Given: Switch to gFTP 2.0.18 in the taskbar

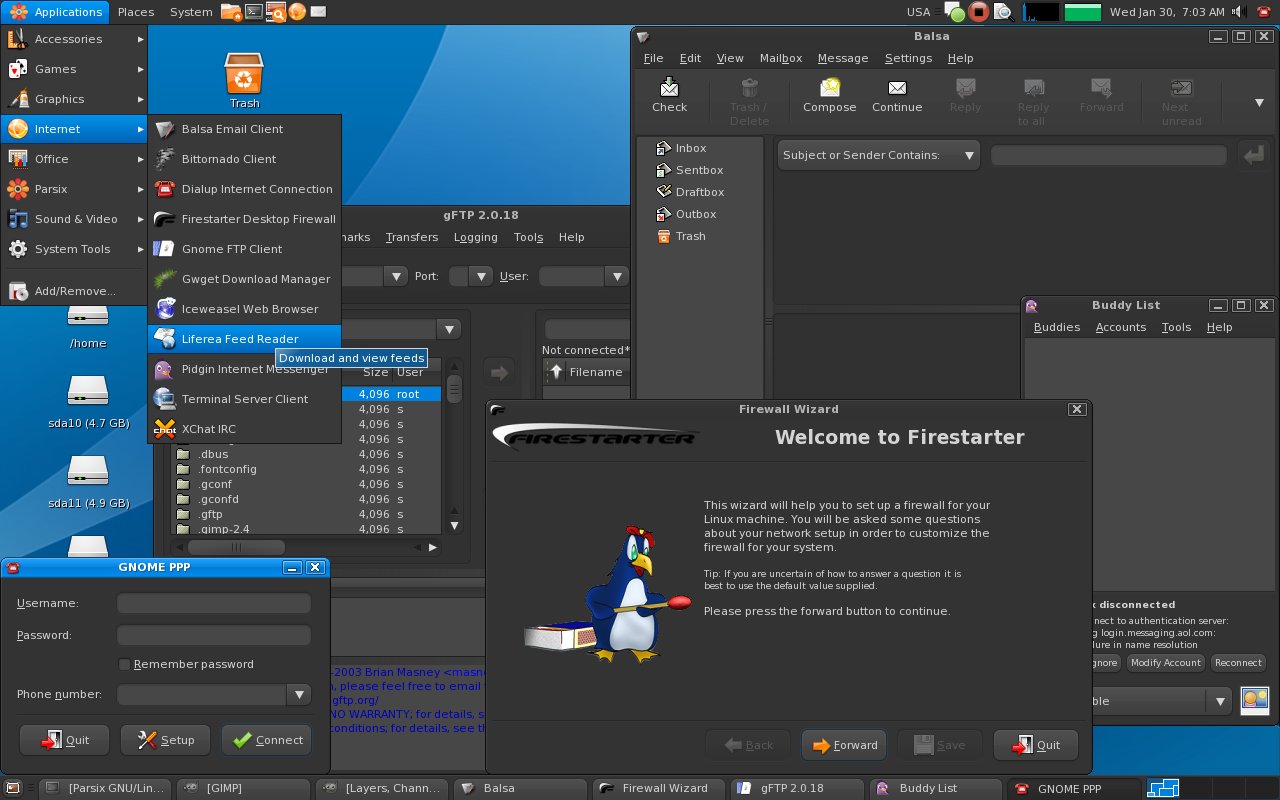Looking at the screenshot, I should pyautogui.click(x=796, y=788).
